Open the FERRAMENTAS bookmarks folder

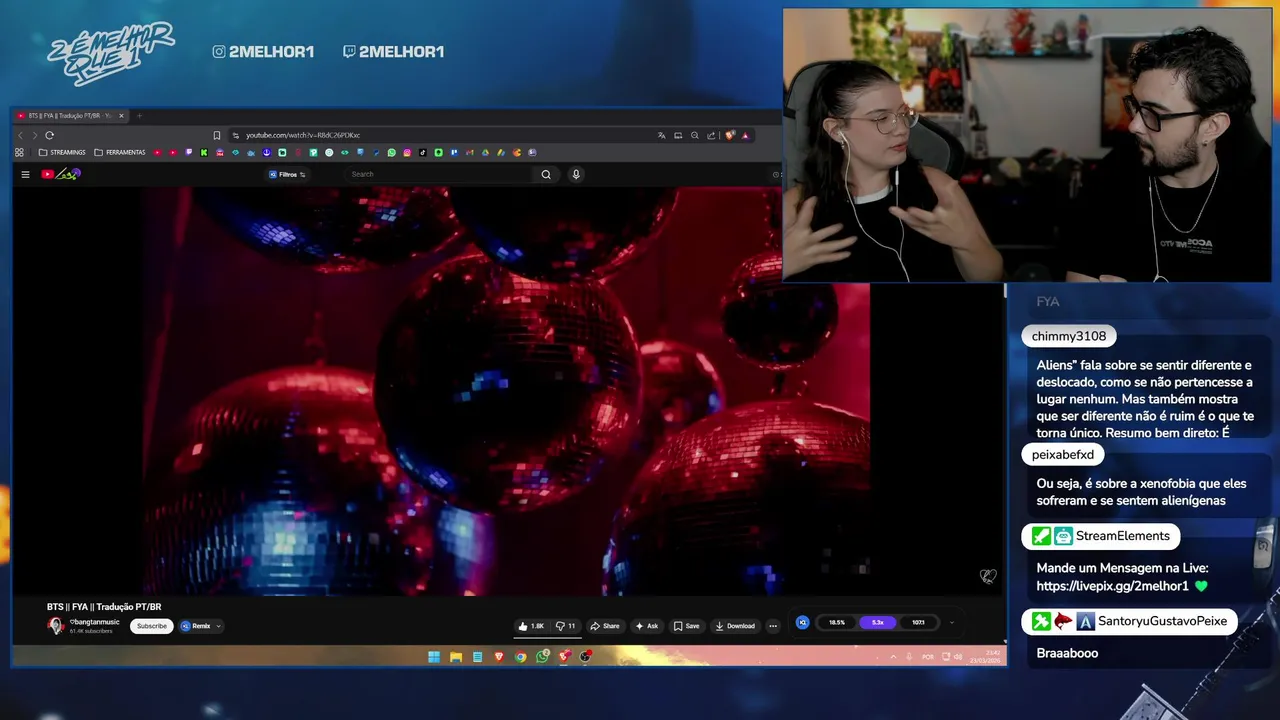click(x=119, y=152)
